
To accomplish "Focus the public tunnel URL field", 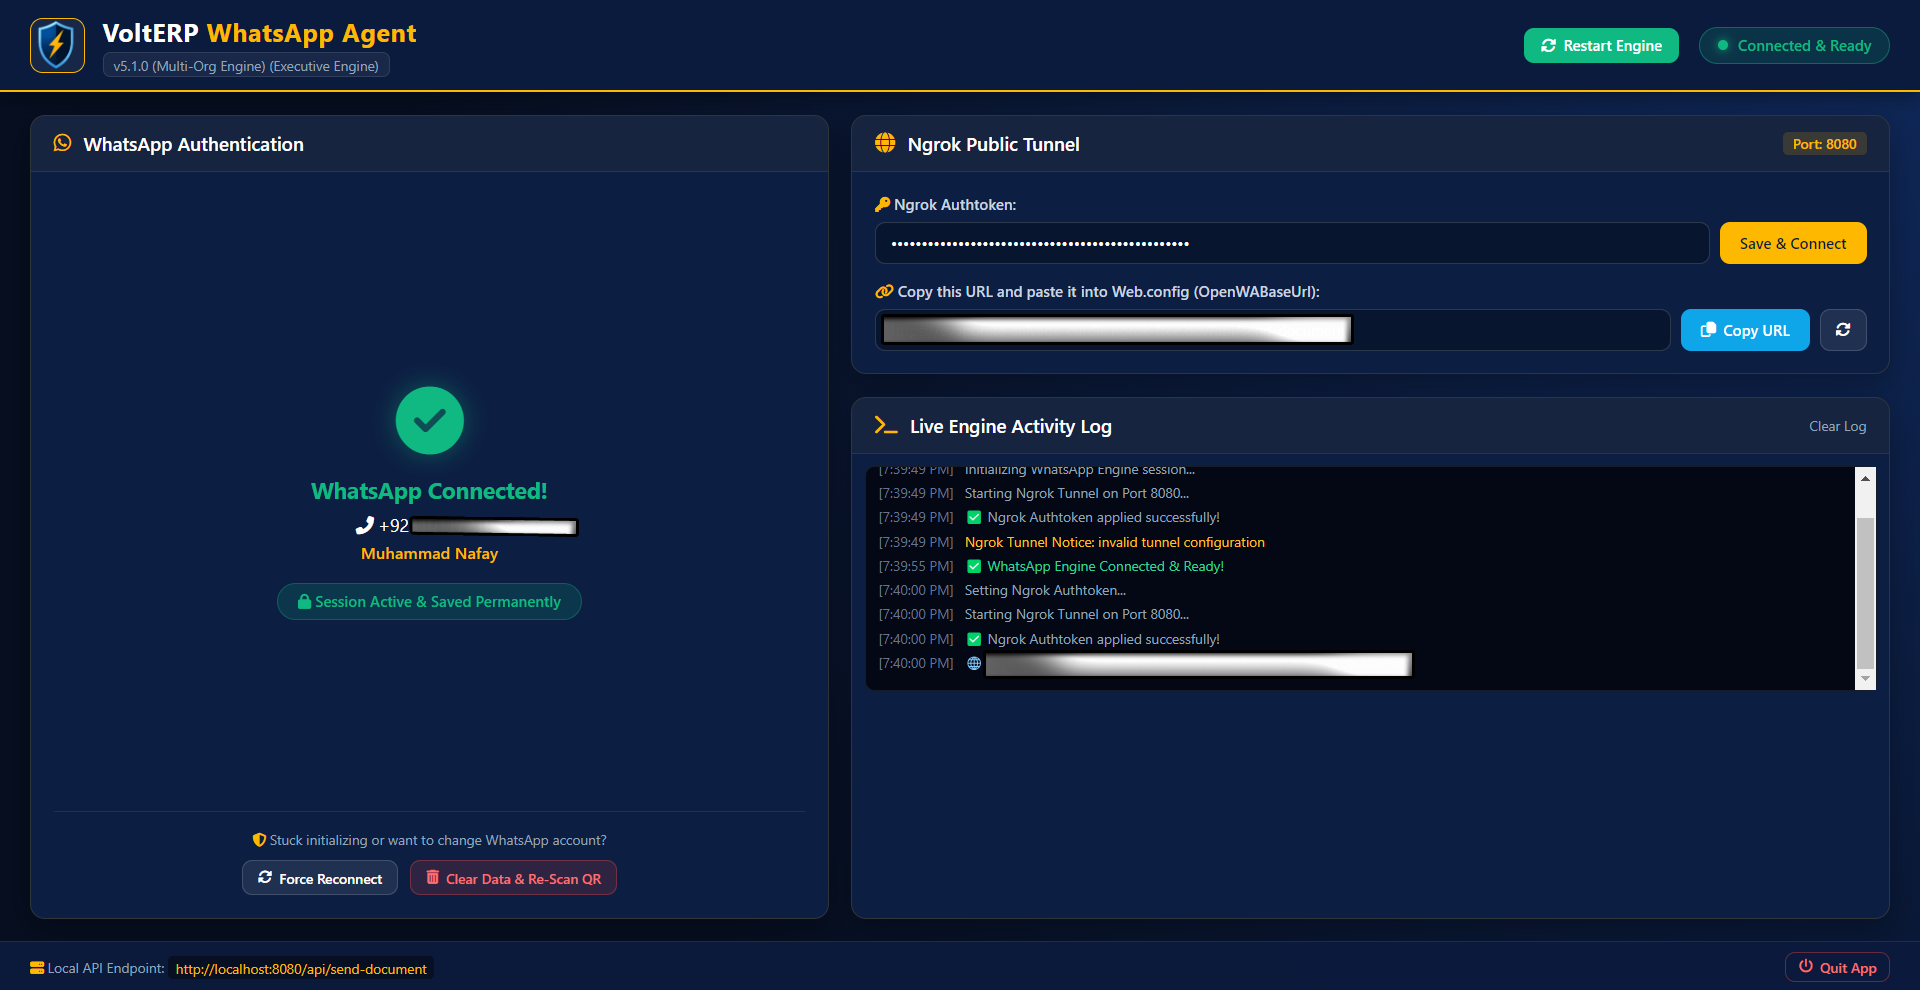I will coord(1273,330).
